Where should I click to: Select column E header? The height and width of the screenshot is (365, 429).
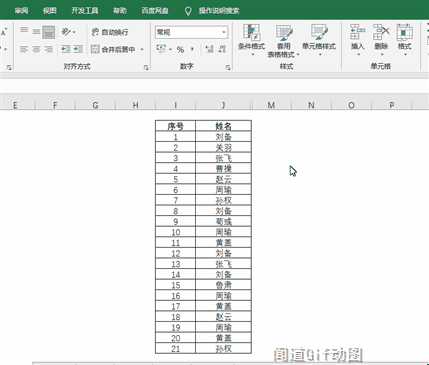[x=15, y=105]
